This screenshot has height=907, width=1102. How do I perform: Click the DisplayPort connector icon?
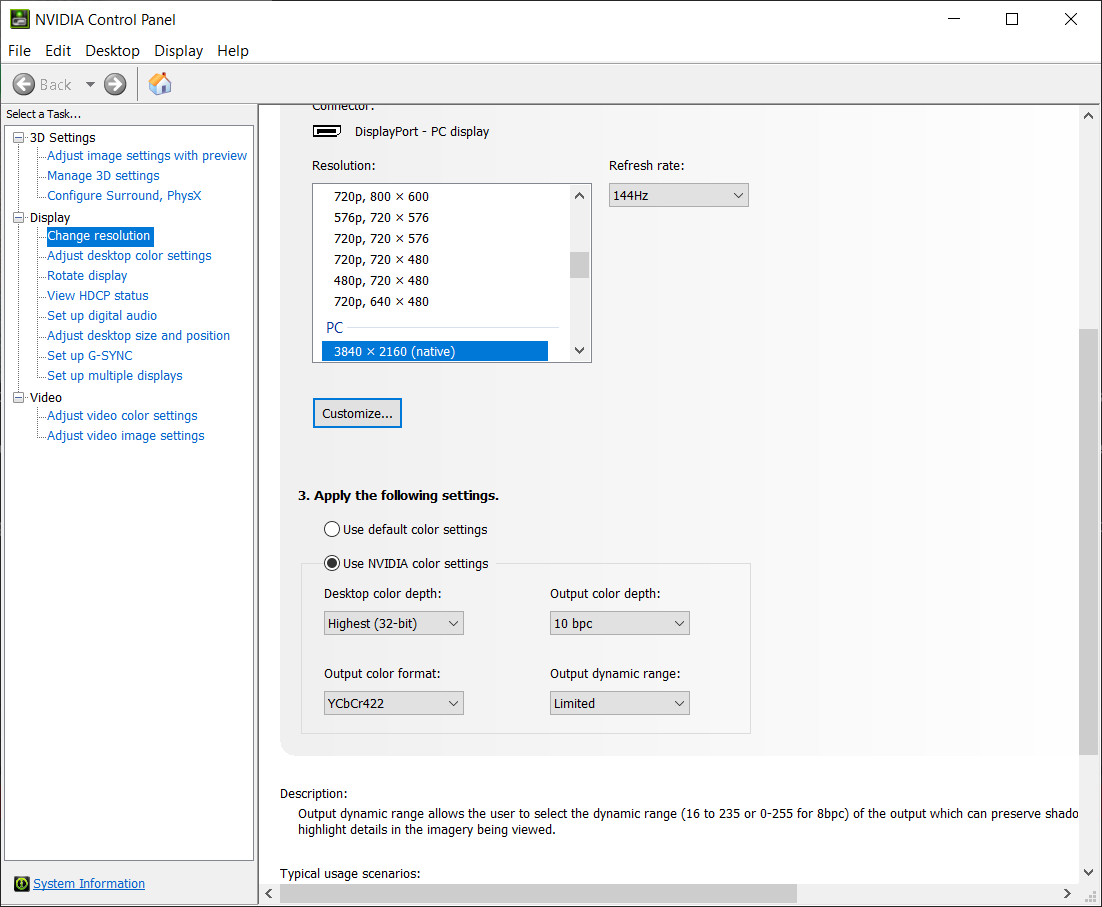[x=327, y=131]
